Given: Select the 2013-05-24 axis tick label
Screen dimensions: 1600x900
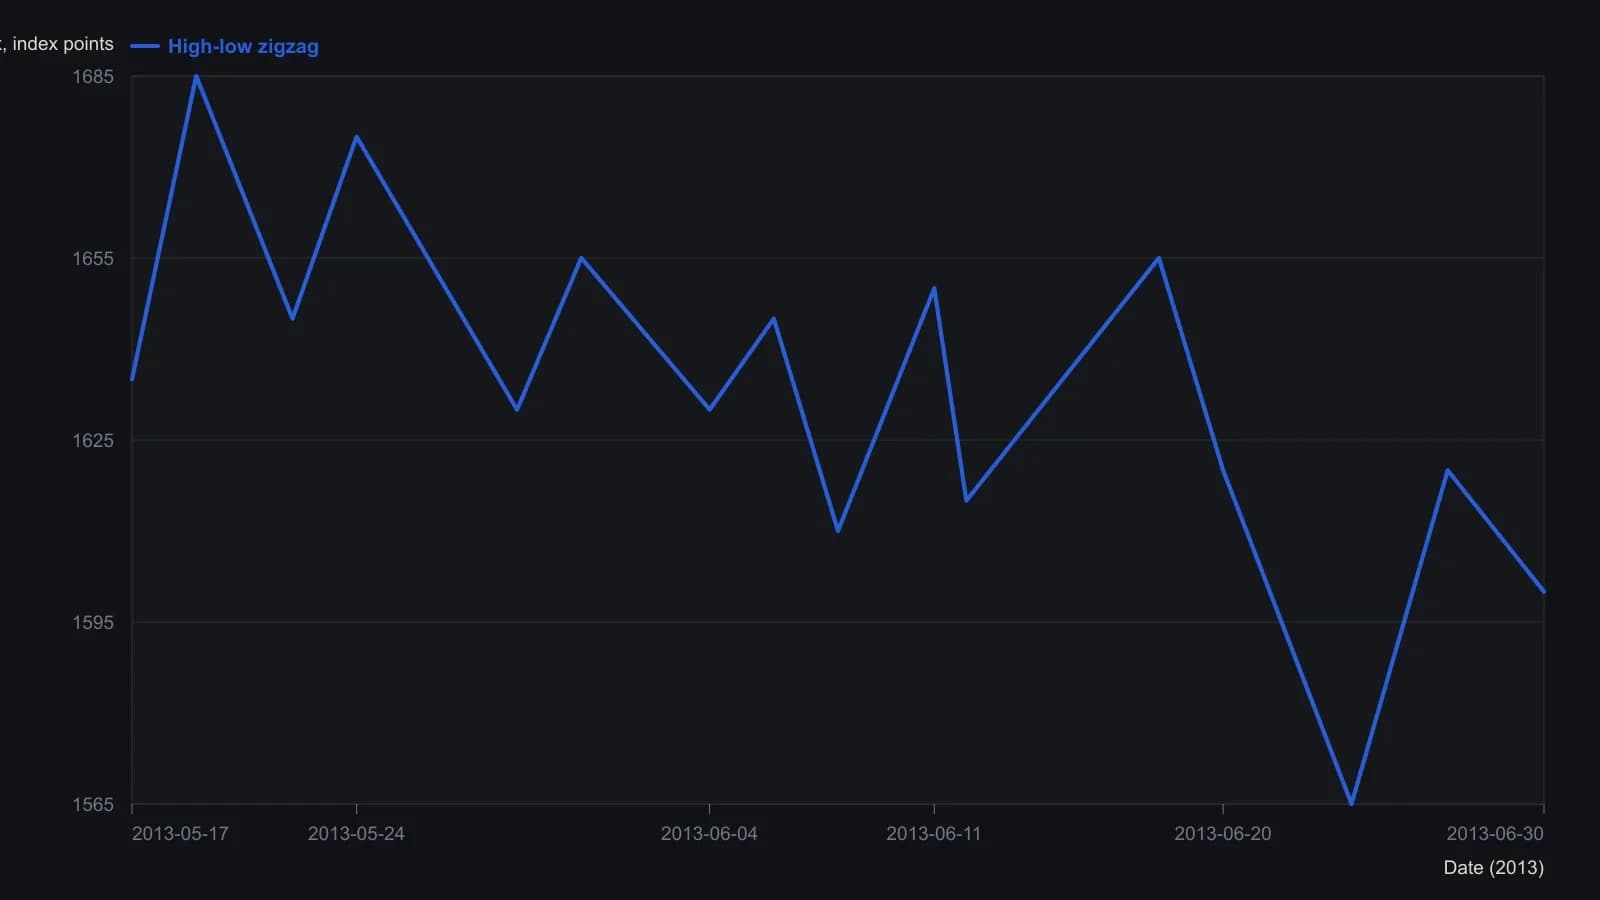Looking at the screenshot, I should (x=356, y=833).
